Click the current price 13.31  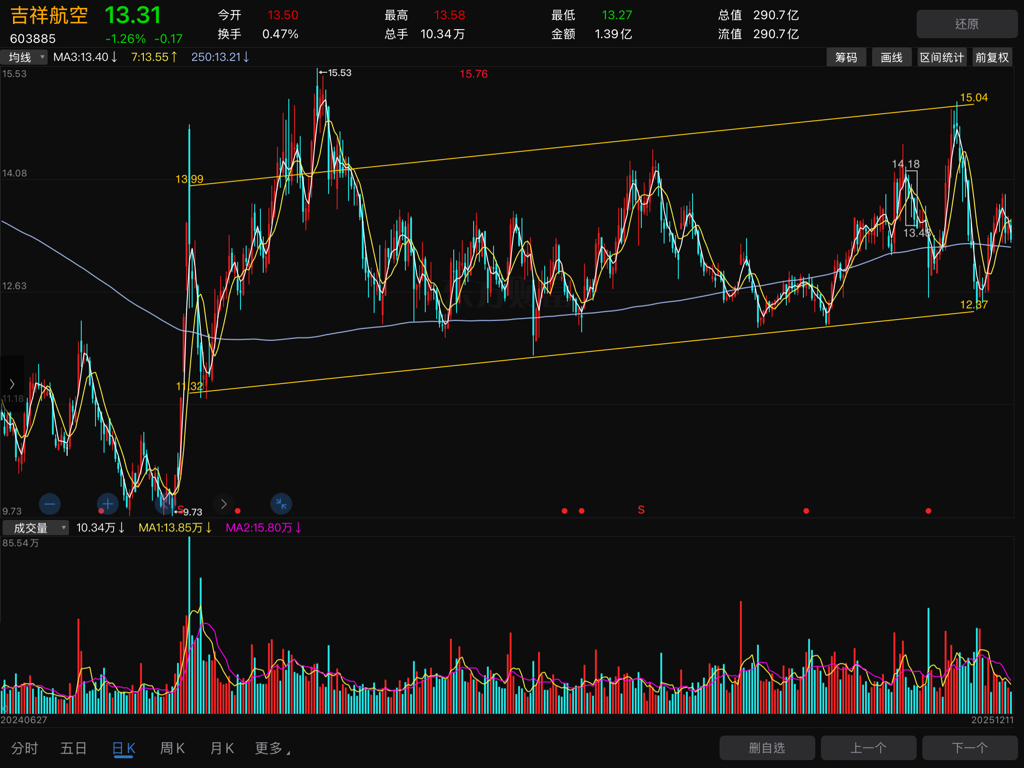tap(133, 14)
